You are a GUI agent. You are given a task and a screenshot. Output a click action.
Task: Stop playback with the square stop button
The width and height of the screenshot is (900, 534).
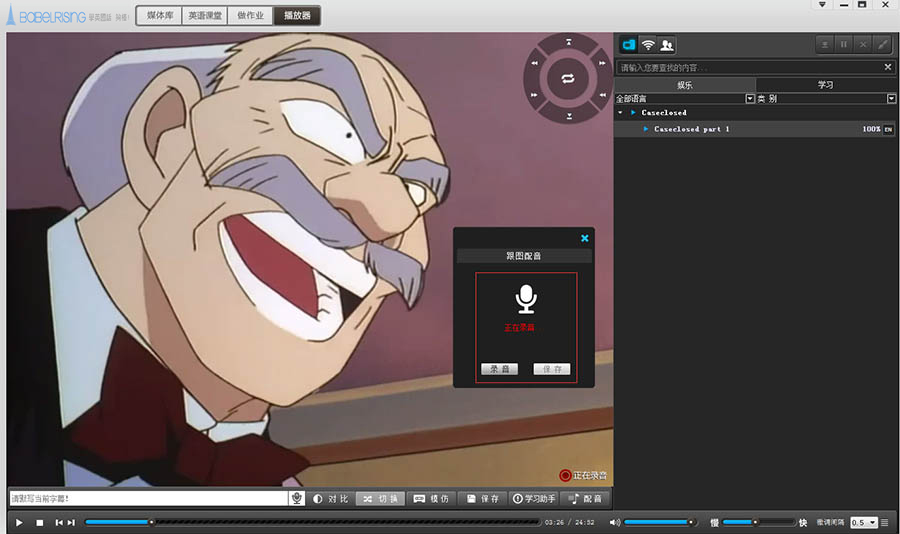40,523
